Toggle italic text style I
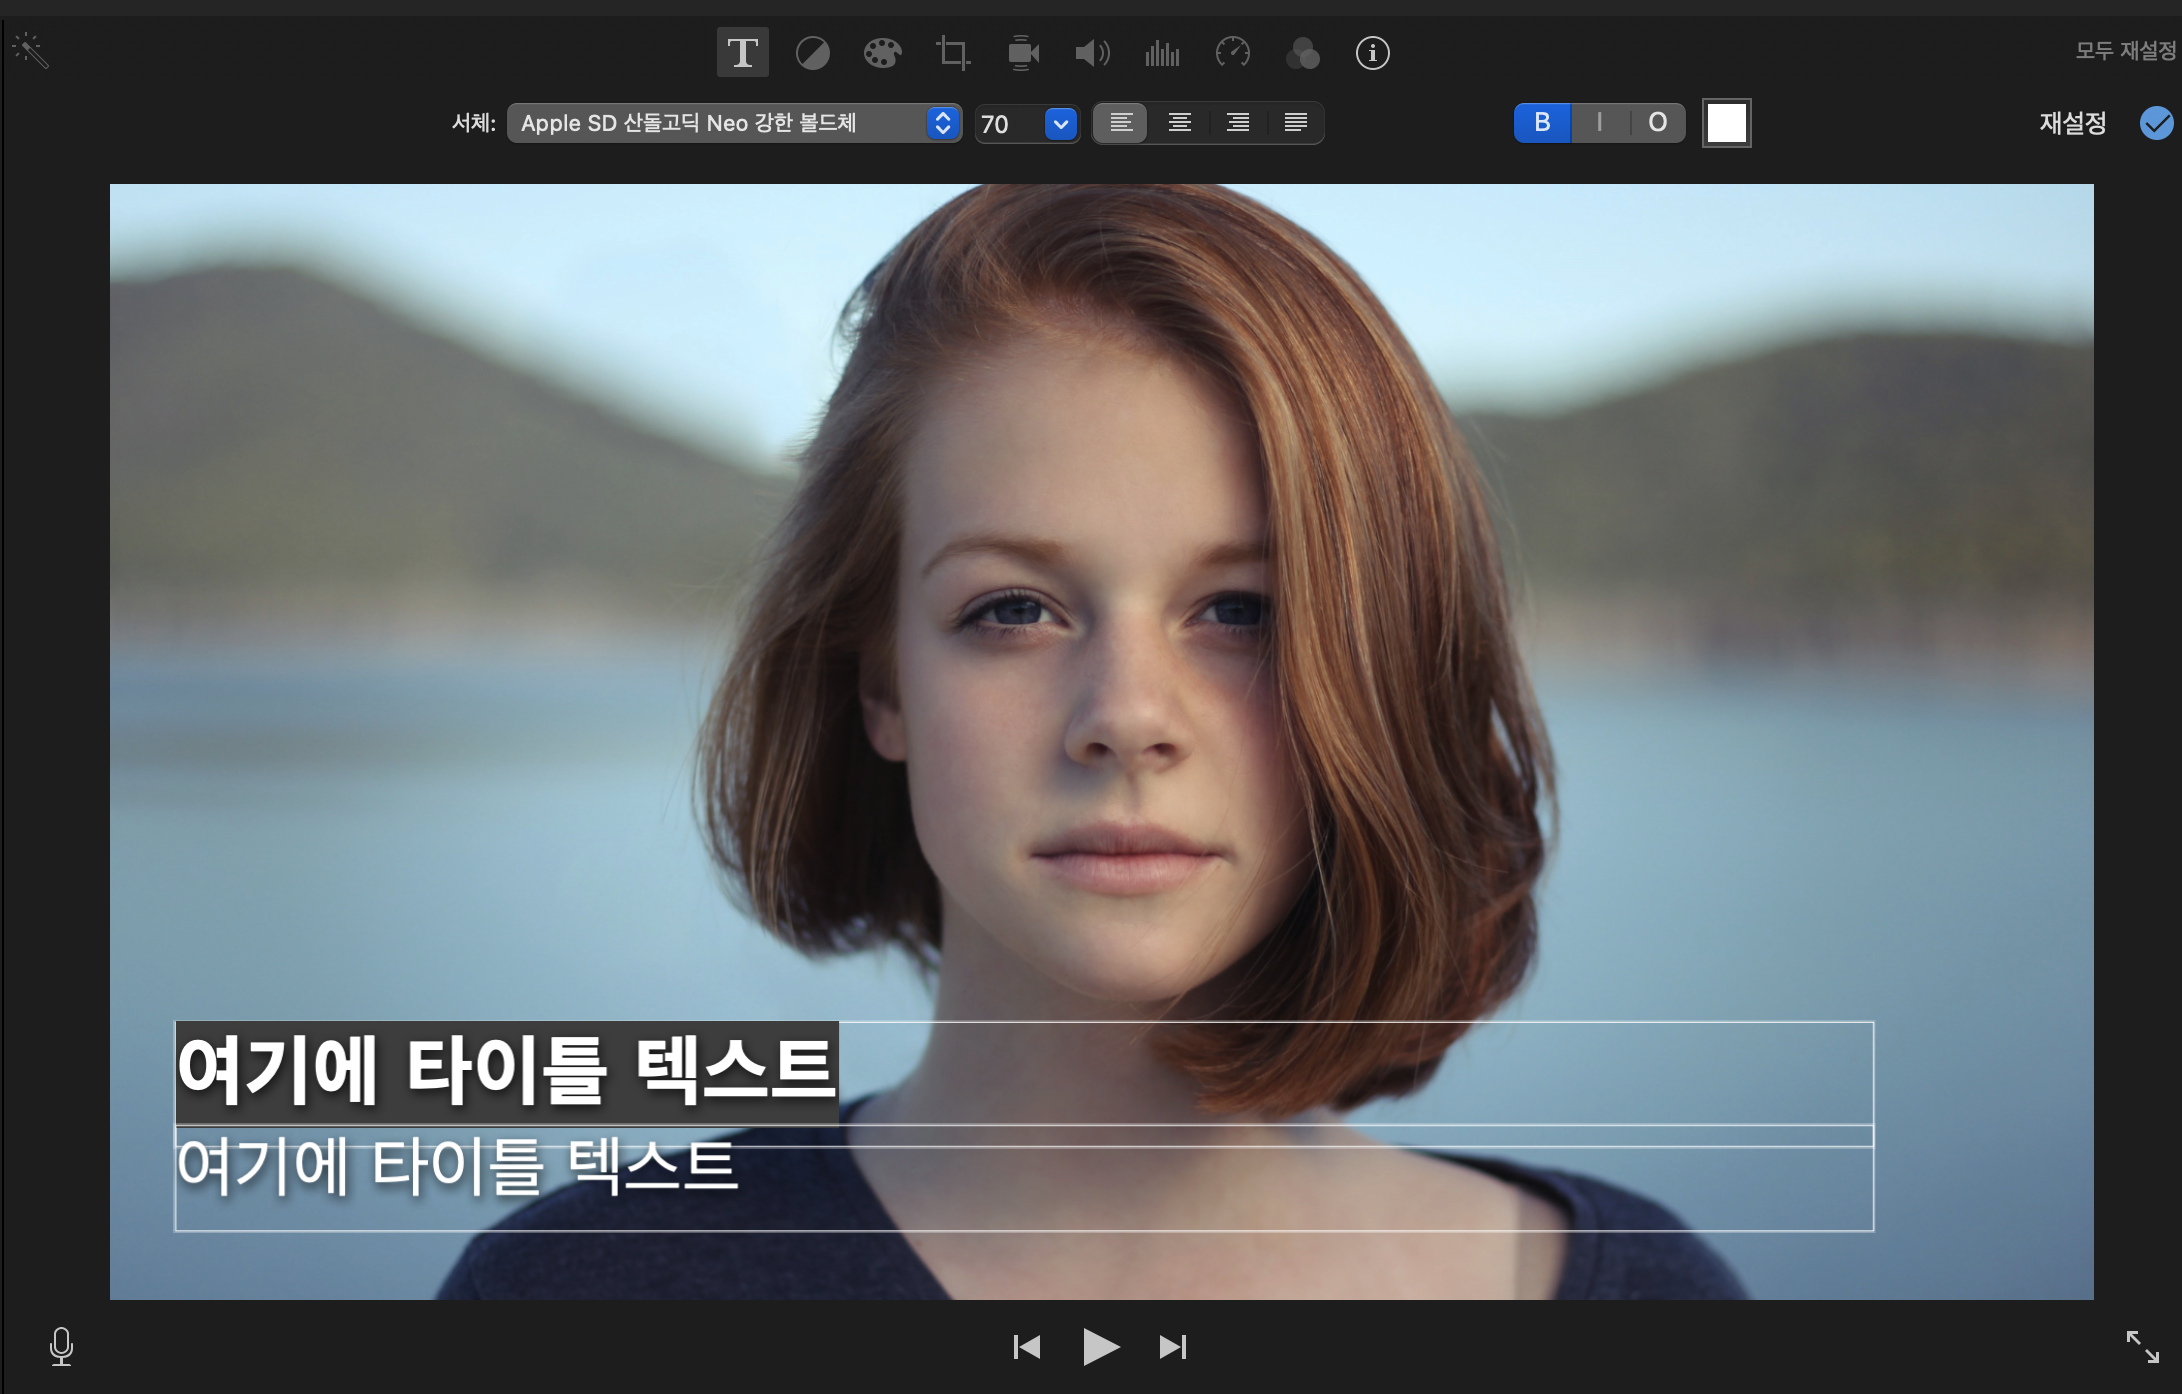2182x1394 pixels. (1600, 123)
